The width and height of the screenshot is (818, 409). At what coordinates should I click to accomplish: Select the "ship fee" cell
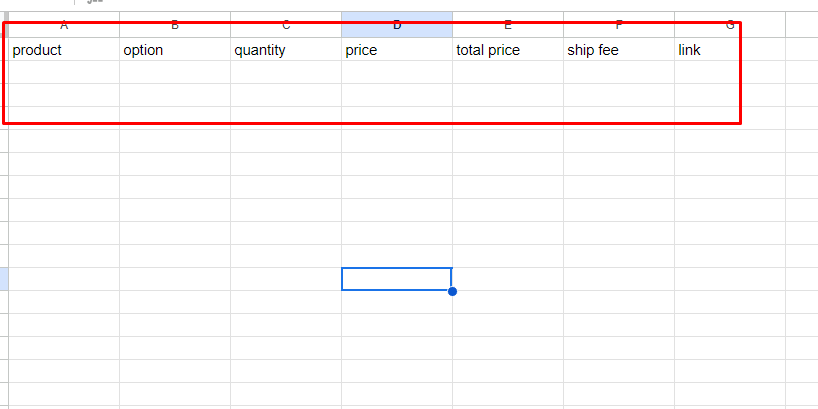click(x=619, y=50)
